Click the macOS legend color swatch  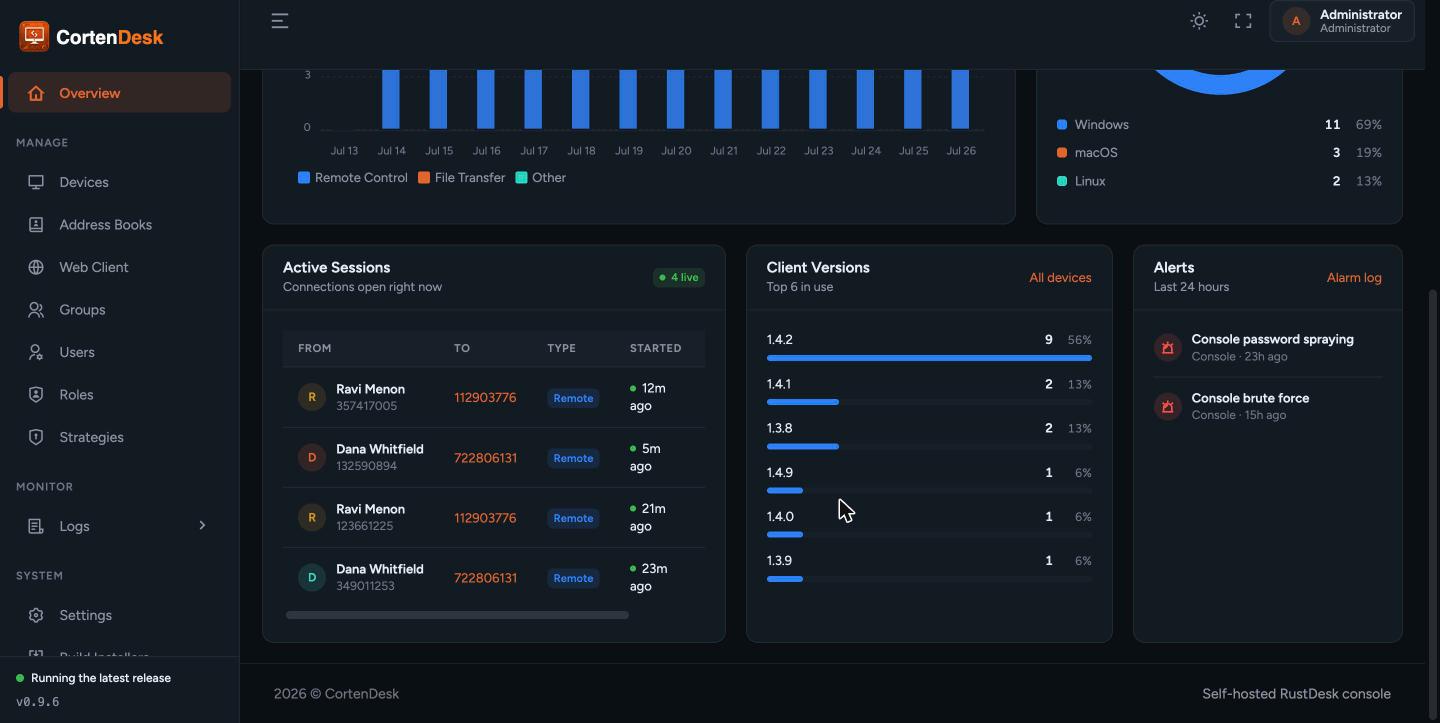1062,153
